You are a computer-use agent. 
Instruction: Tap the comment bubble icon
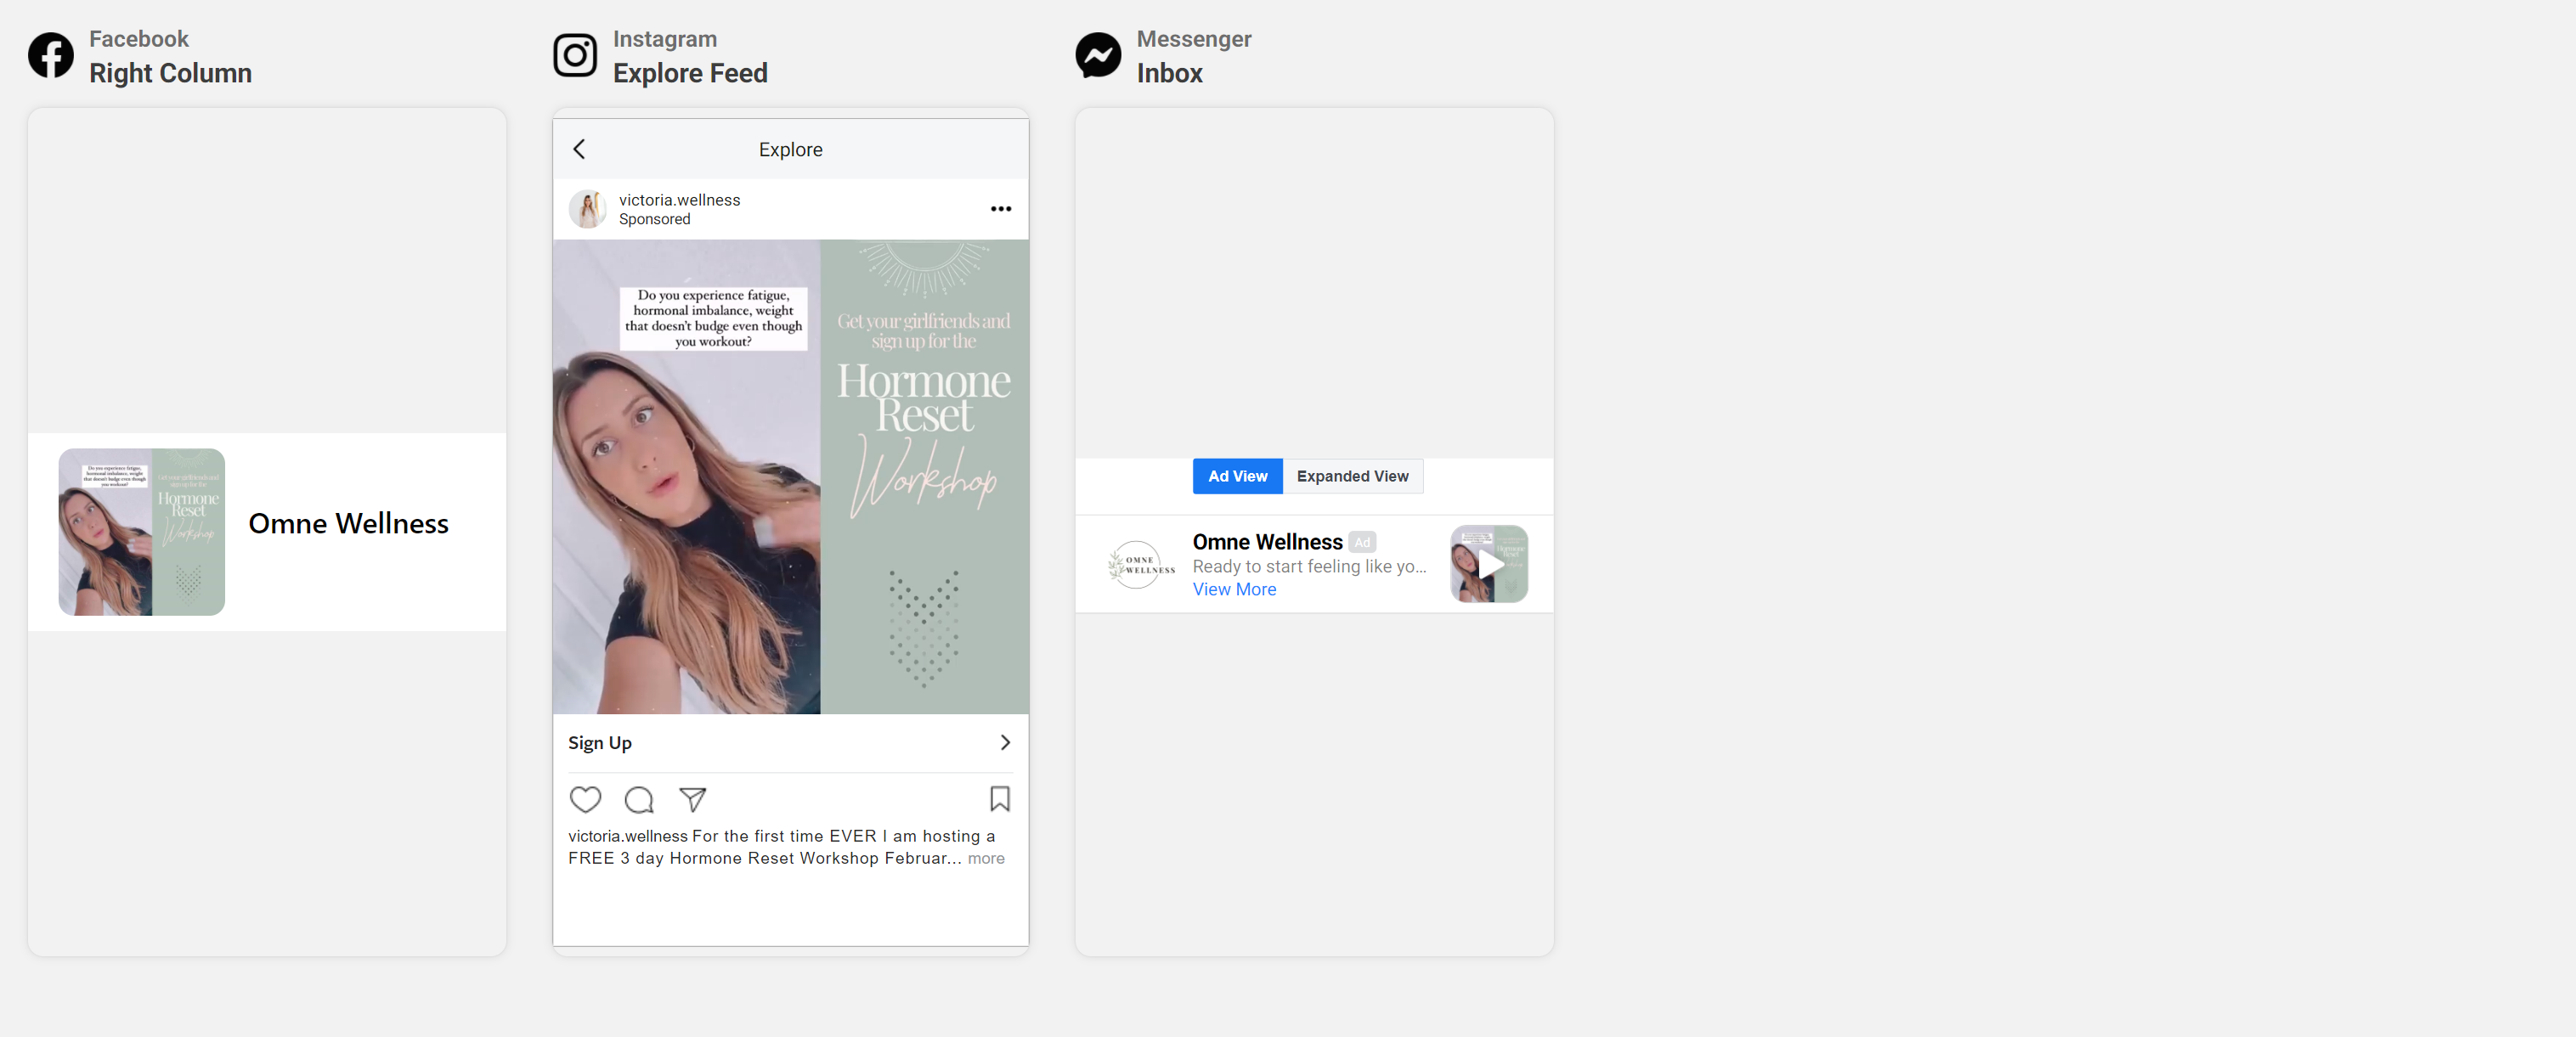[x=639, y=799]
